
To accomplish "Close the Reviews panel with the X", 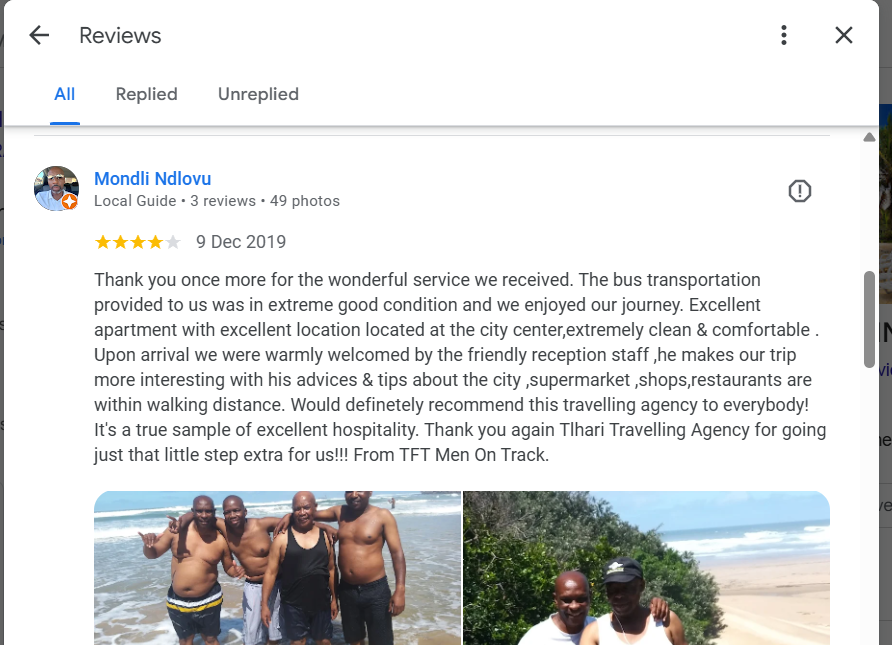I will coord(844,35).
